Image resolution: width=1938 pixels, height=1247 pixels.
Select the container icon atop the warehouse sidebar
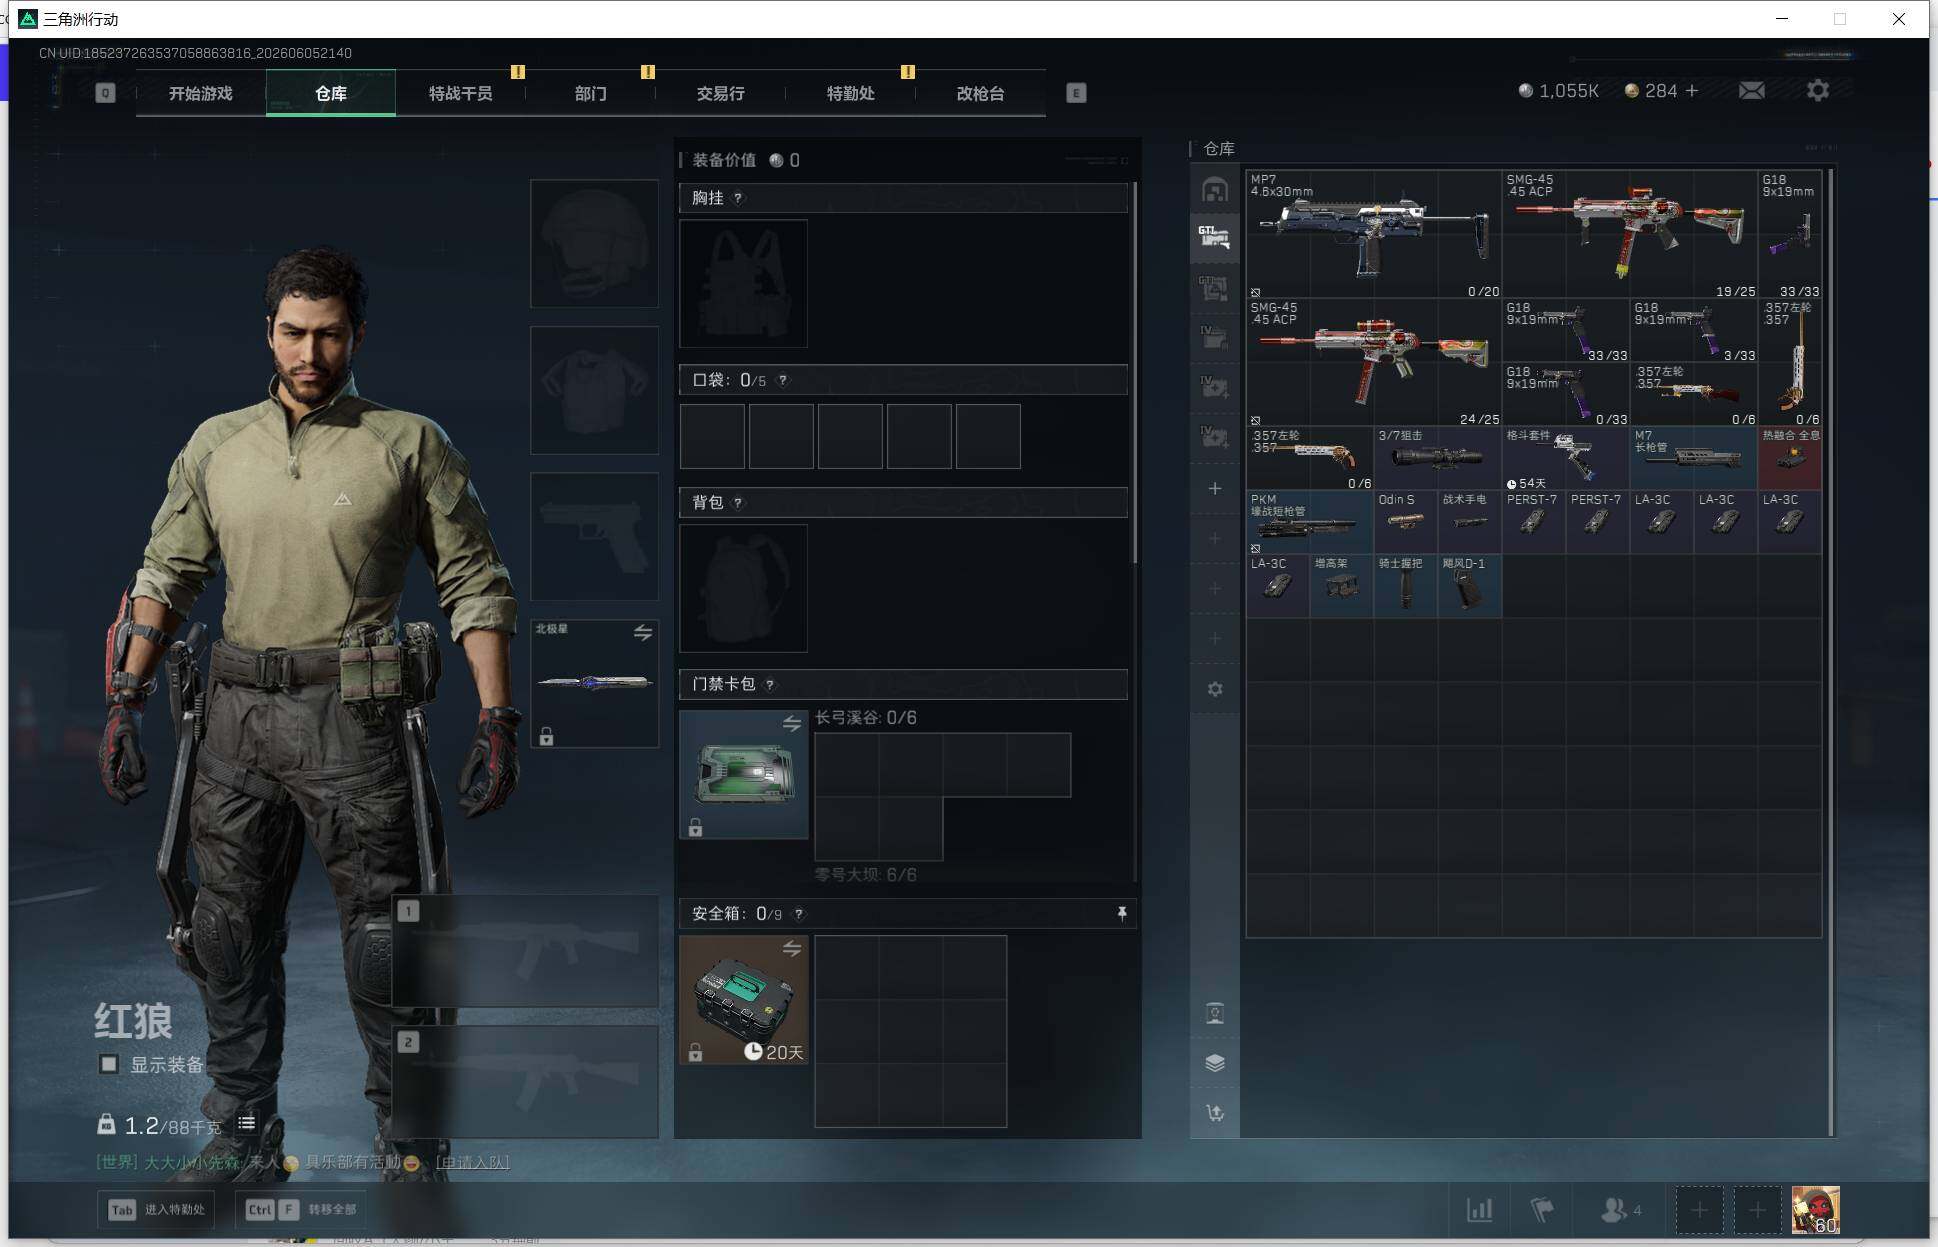1215,189
